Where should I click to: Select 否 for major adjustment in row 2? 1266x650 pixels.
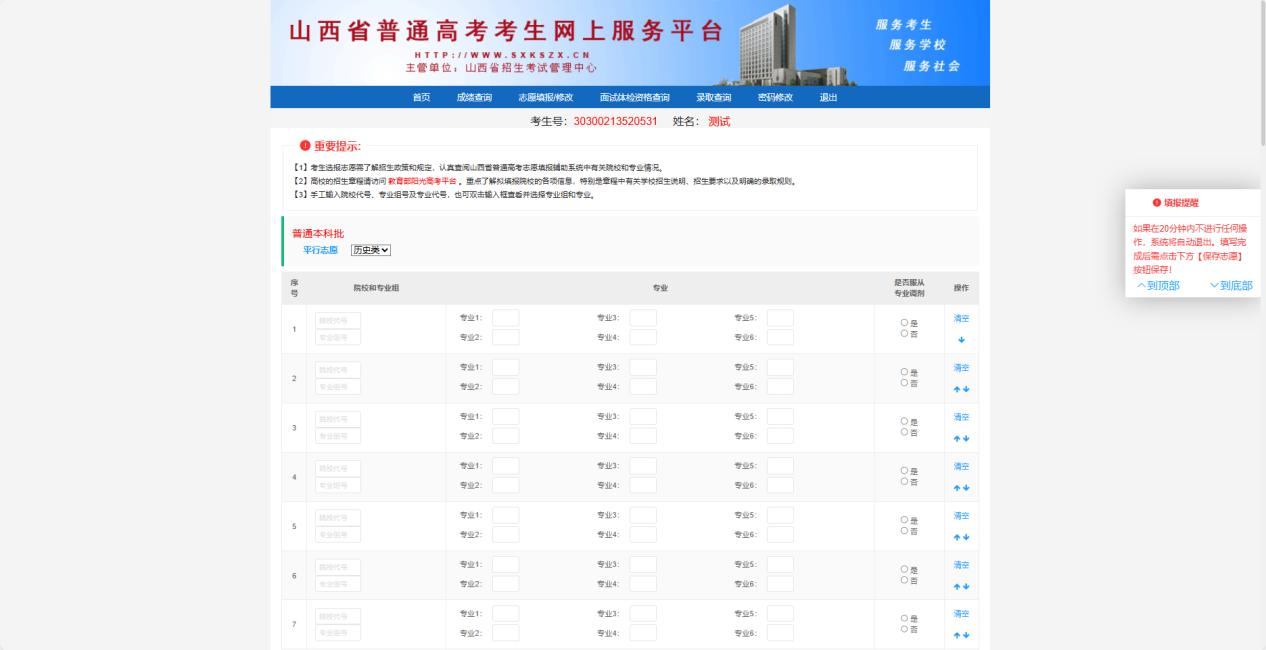point(904,383)
